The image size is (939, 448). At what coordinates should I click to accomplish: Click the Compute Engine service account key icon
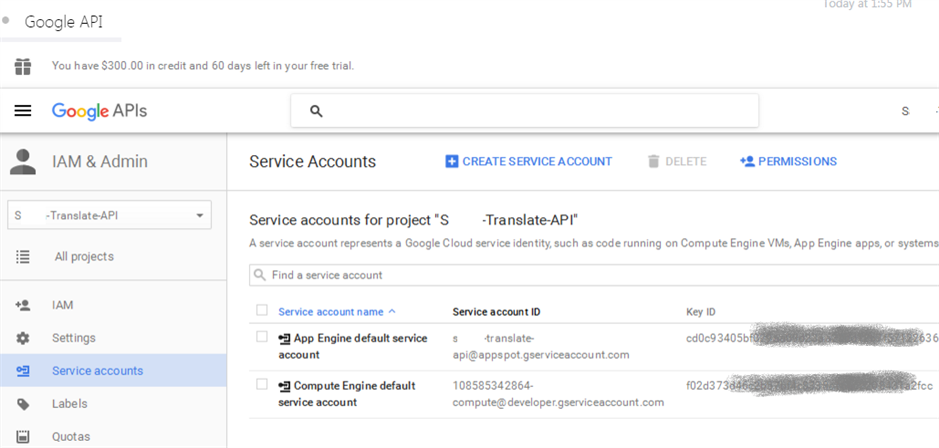pos(284,386)
